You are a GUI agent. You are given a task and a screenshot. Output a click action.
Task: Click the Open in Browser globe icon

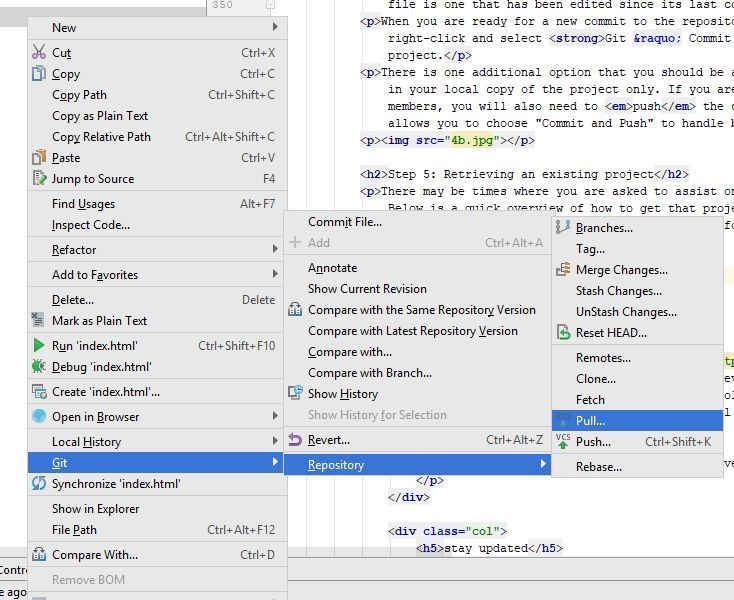coord(39,417)
